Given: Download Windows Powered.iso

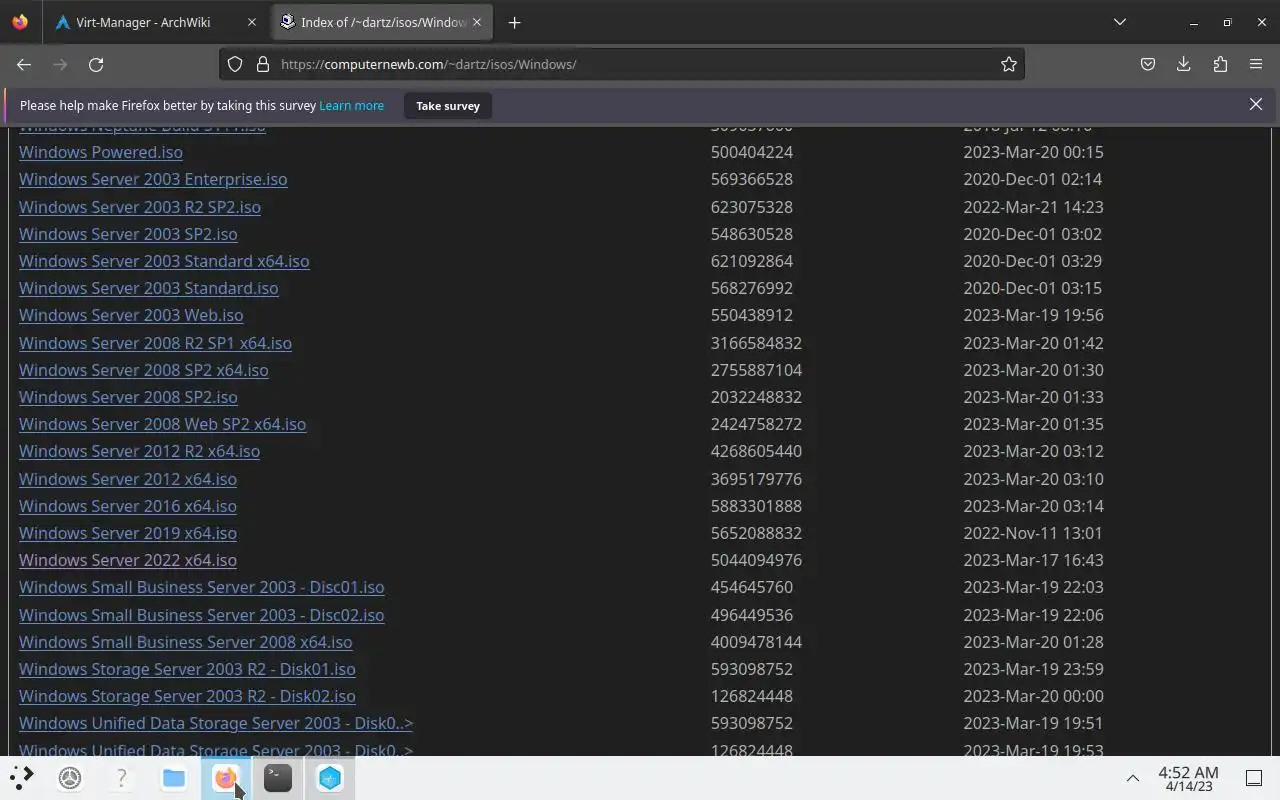Looking at the screenshot, I should (101, 152).
